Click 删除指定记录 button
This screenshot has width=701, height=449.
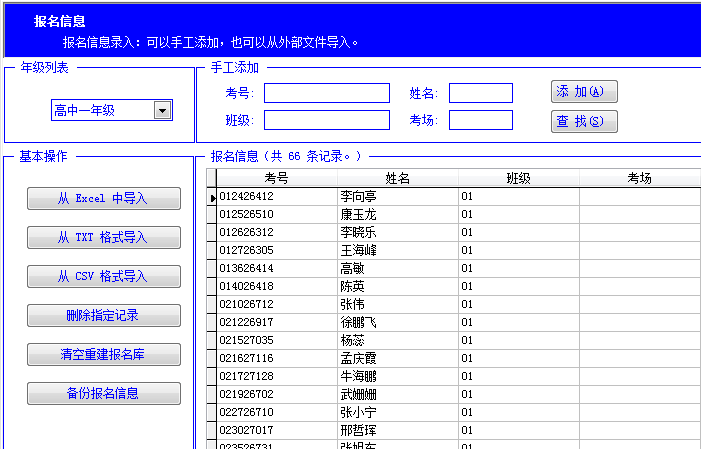click(103, 315)
